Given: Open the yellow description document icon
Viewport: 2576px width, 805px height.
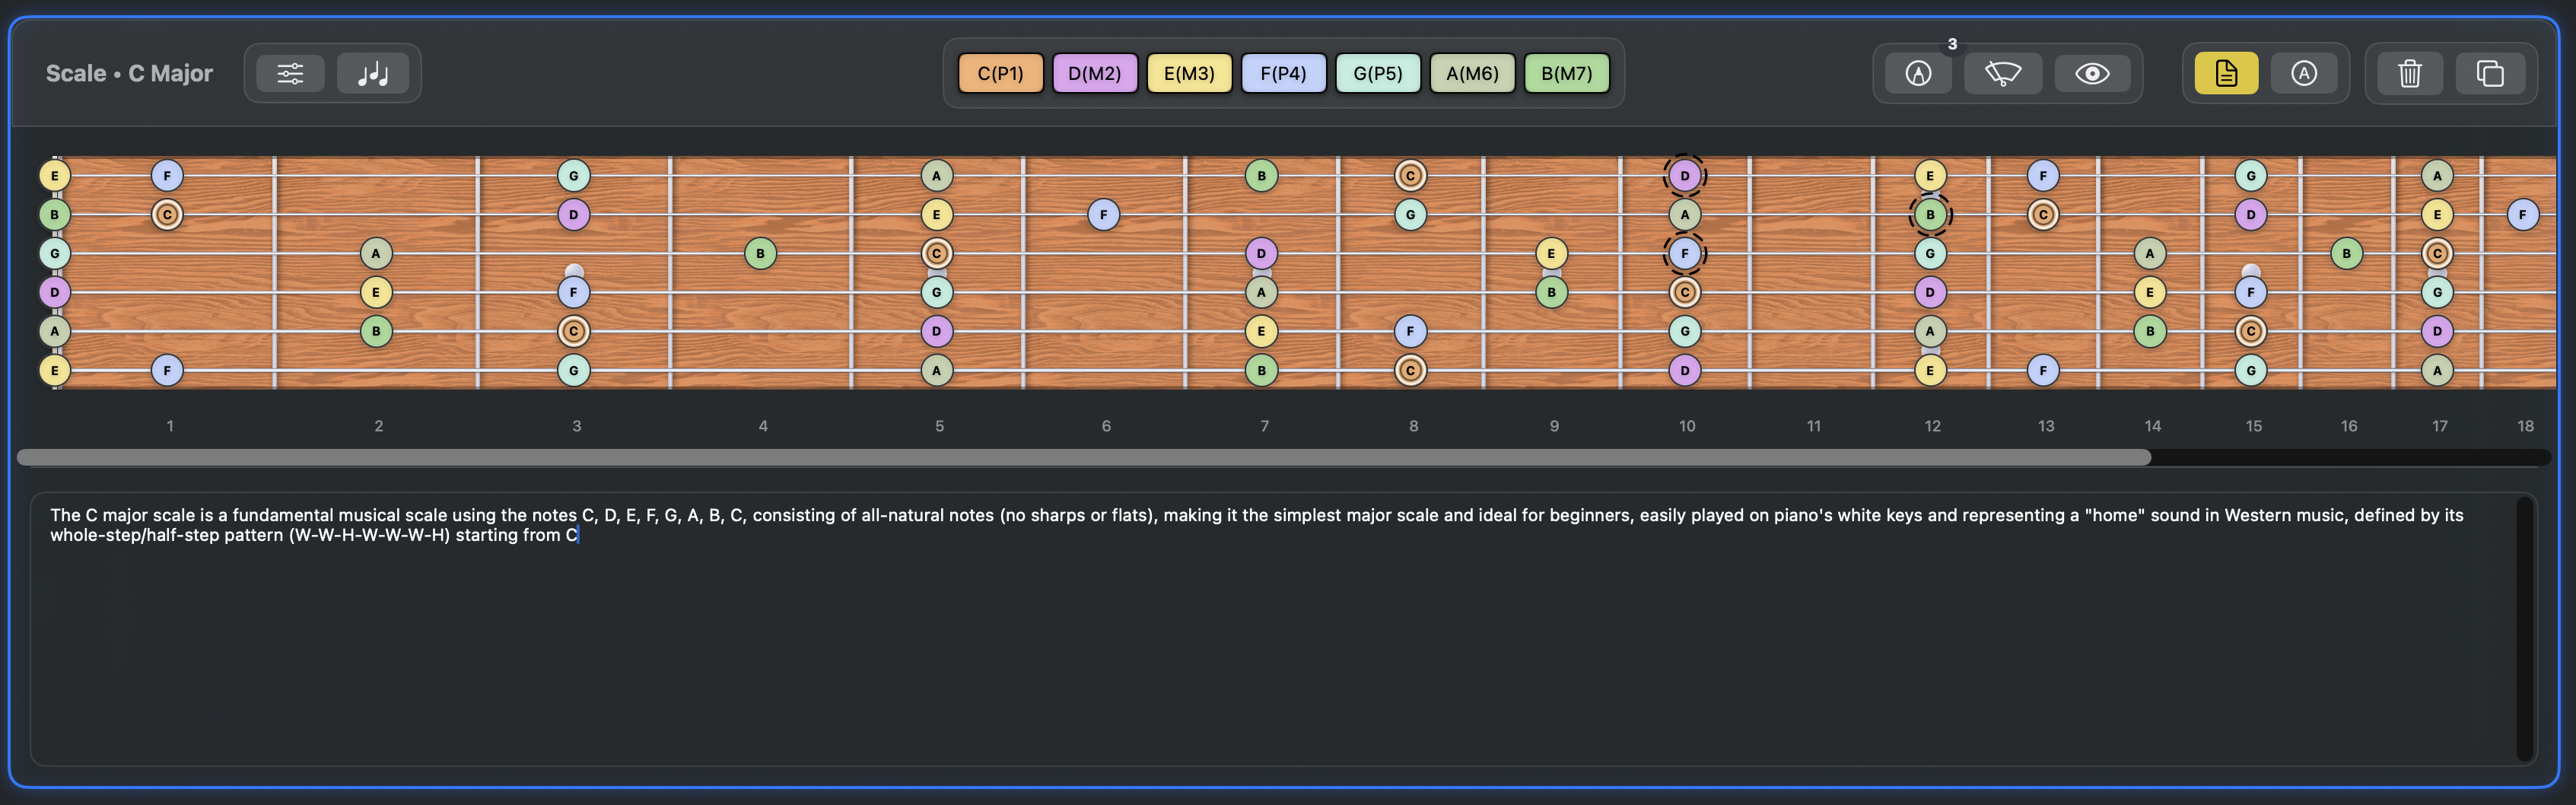Looking at the screenshot, I should [x=2224, y=72].
